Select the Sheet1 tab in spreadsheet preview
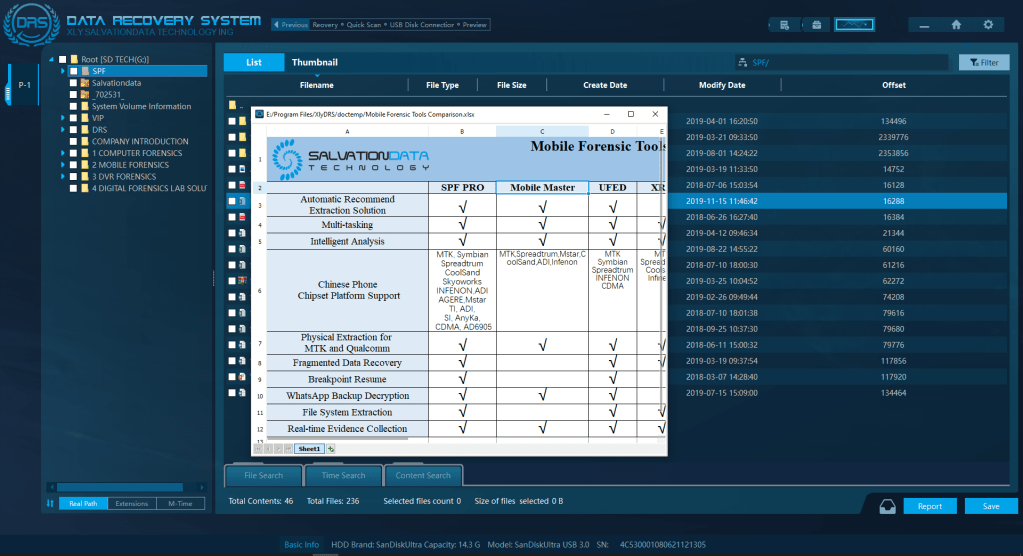 click(x=308, y=449)
